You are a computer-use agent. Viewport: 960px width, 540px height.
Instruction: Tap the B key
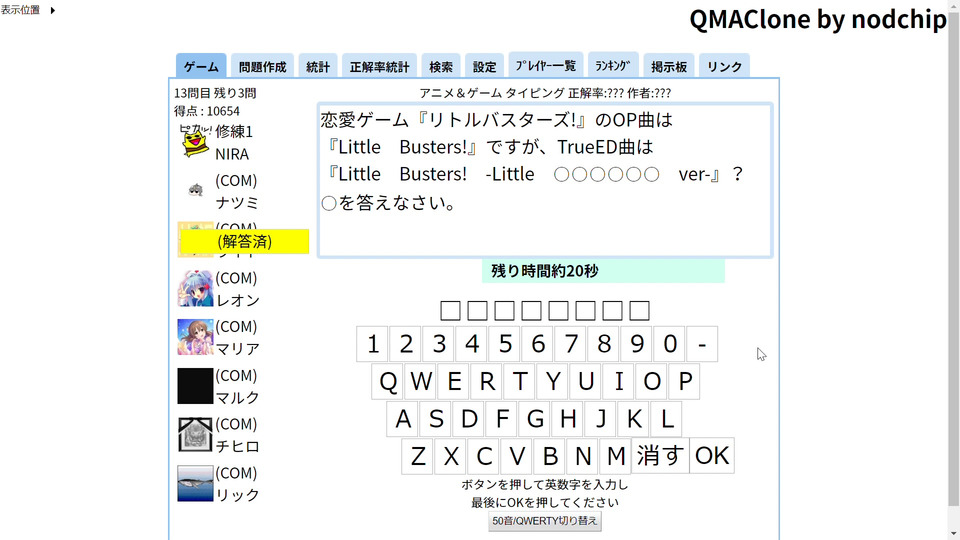[x=550, y=456]
